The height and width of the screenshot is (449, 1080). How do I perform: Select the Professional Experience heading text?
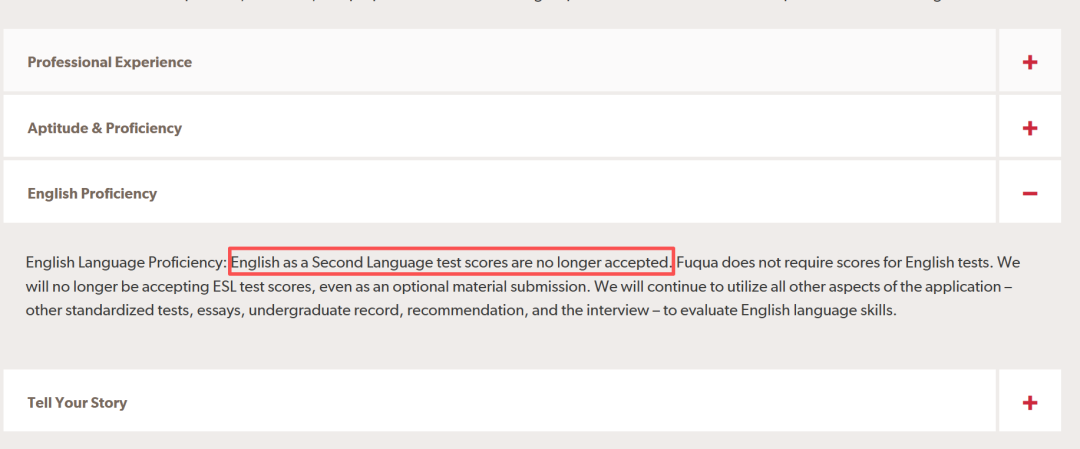coord(109,62)
